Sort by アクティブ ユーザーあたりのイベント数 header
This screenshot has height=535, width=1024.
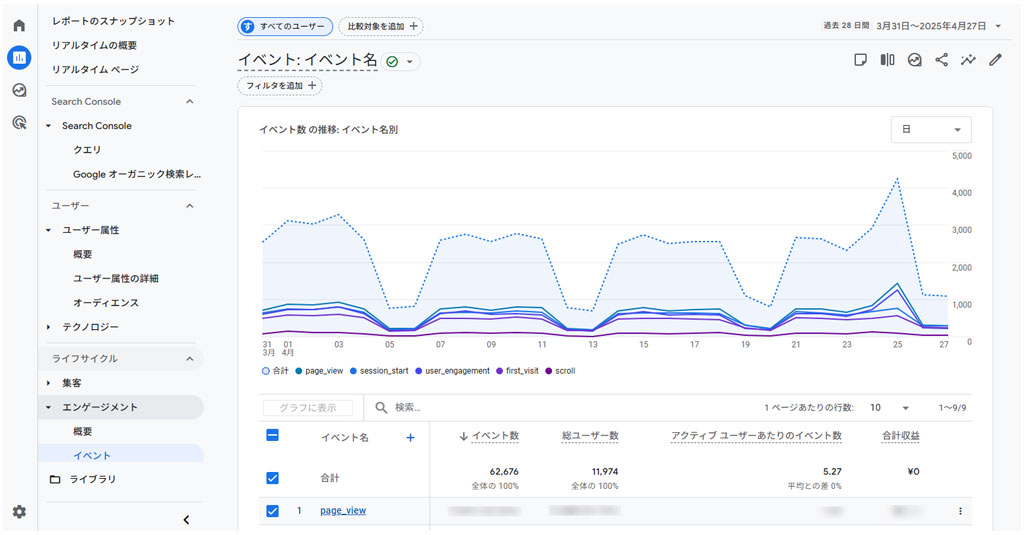tap(756, 436)
